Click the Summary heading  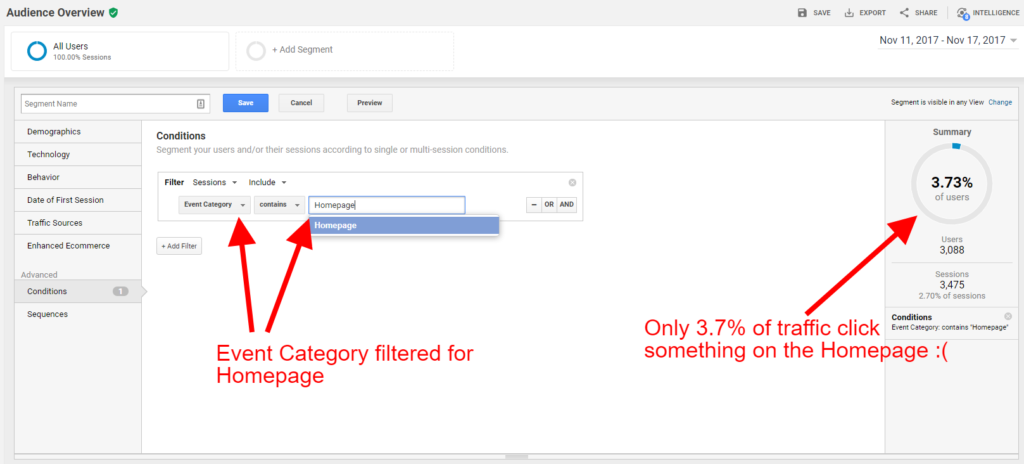point(952,132)
